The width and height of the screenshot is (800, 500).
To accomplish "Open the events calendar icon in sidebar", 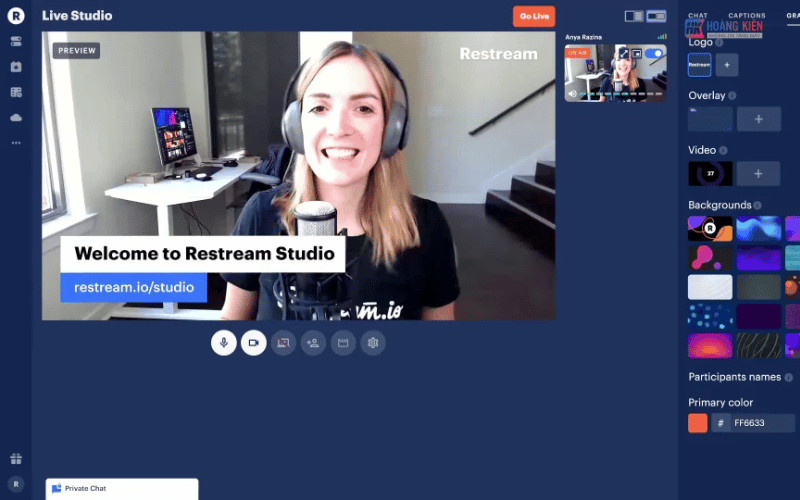I will click(16, 67).
